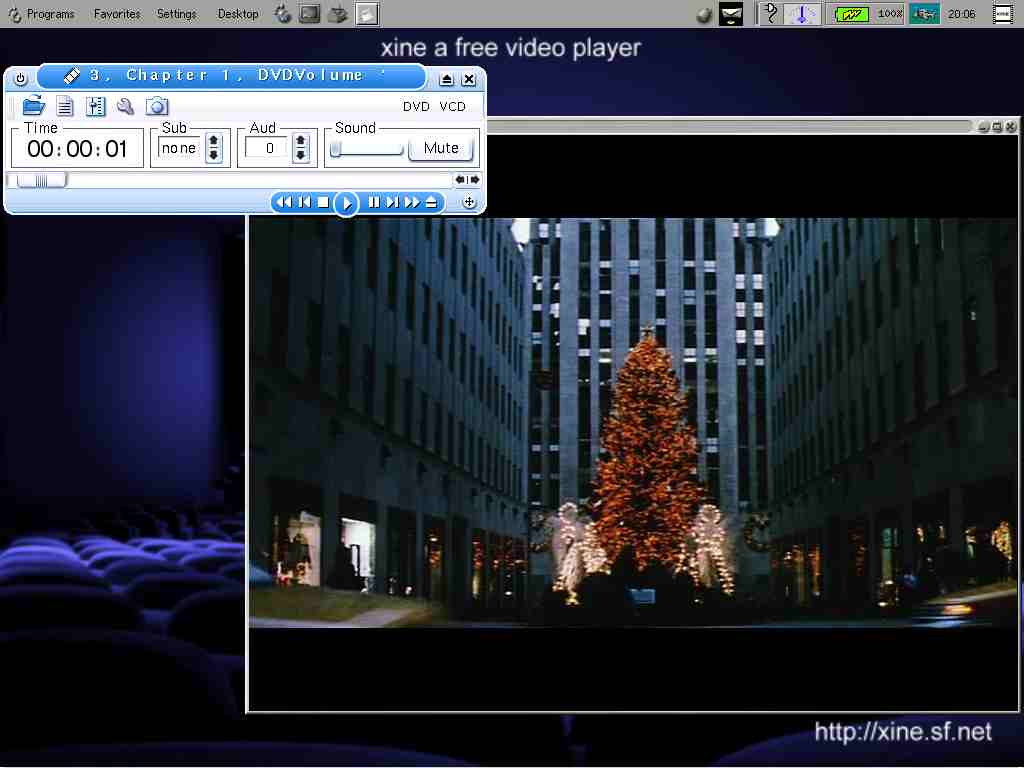Increase the subtitle channel with up arrow
The width and height of the screenshot is (1024, 768).
(x=213, y=142)
